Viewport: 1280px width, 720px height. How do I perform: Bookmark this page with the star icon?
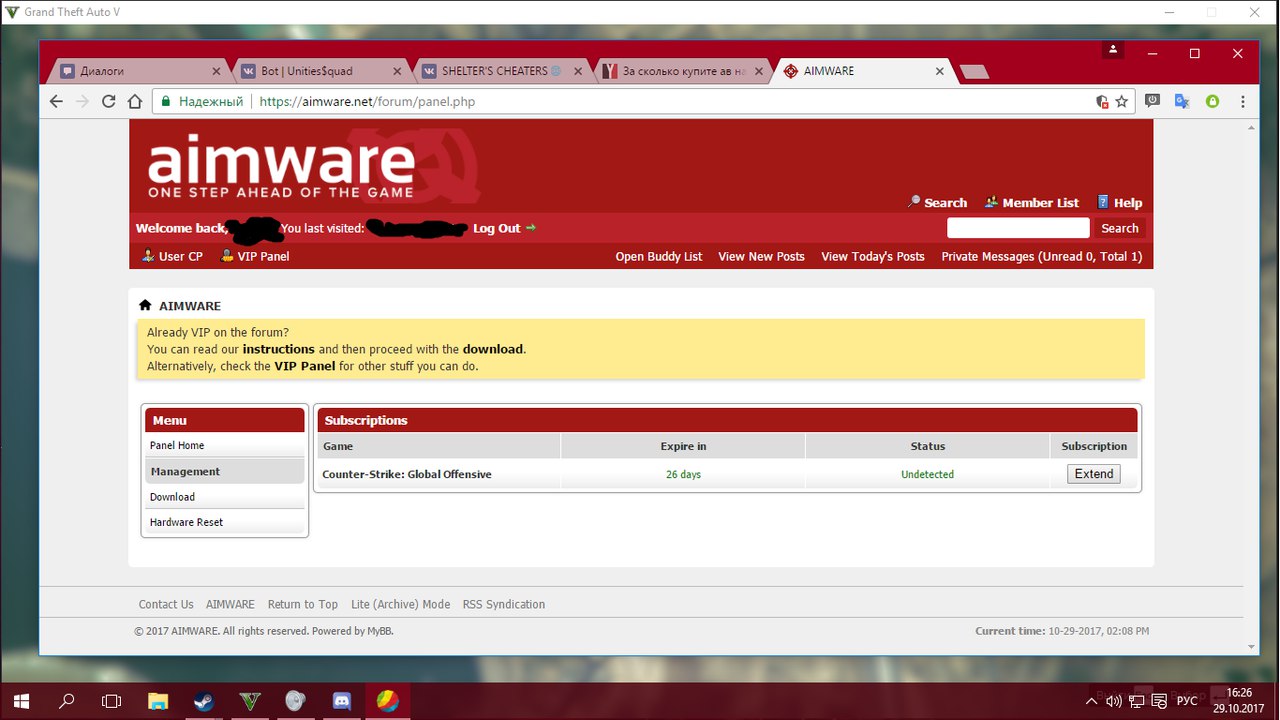(x=1122, y=101)
